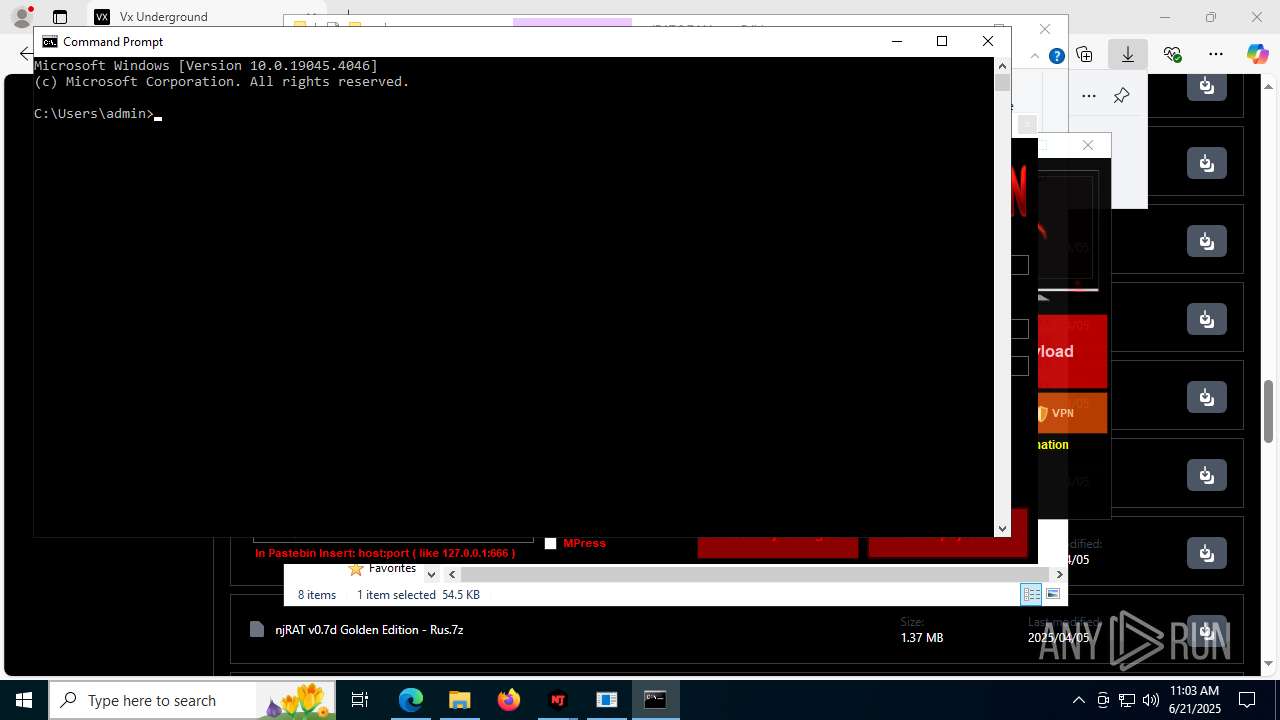Switch to the njRAT NJ taskbar app
The image size is (1280, 720).
coord(558,700)
